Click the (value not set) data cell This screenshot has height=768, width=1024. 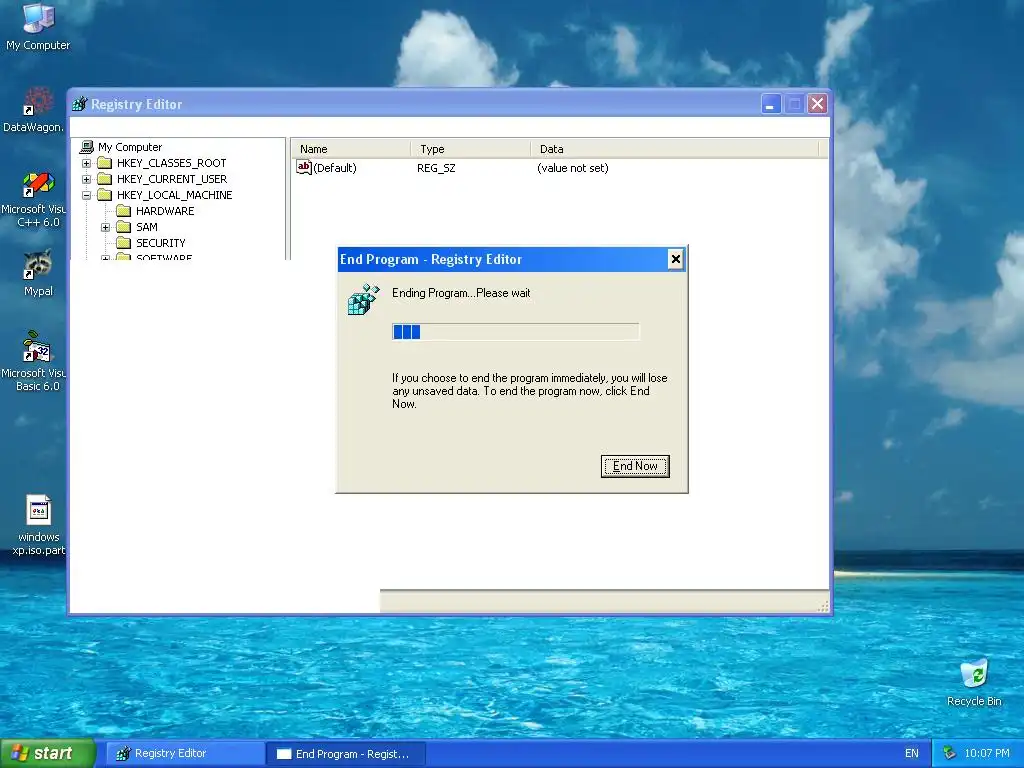tap(573, 168)
